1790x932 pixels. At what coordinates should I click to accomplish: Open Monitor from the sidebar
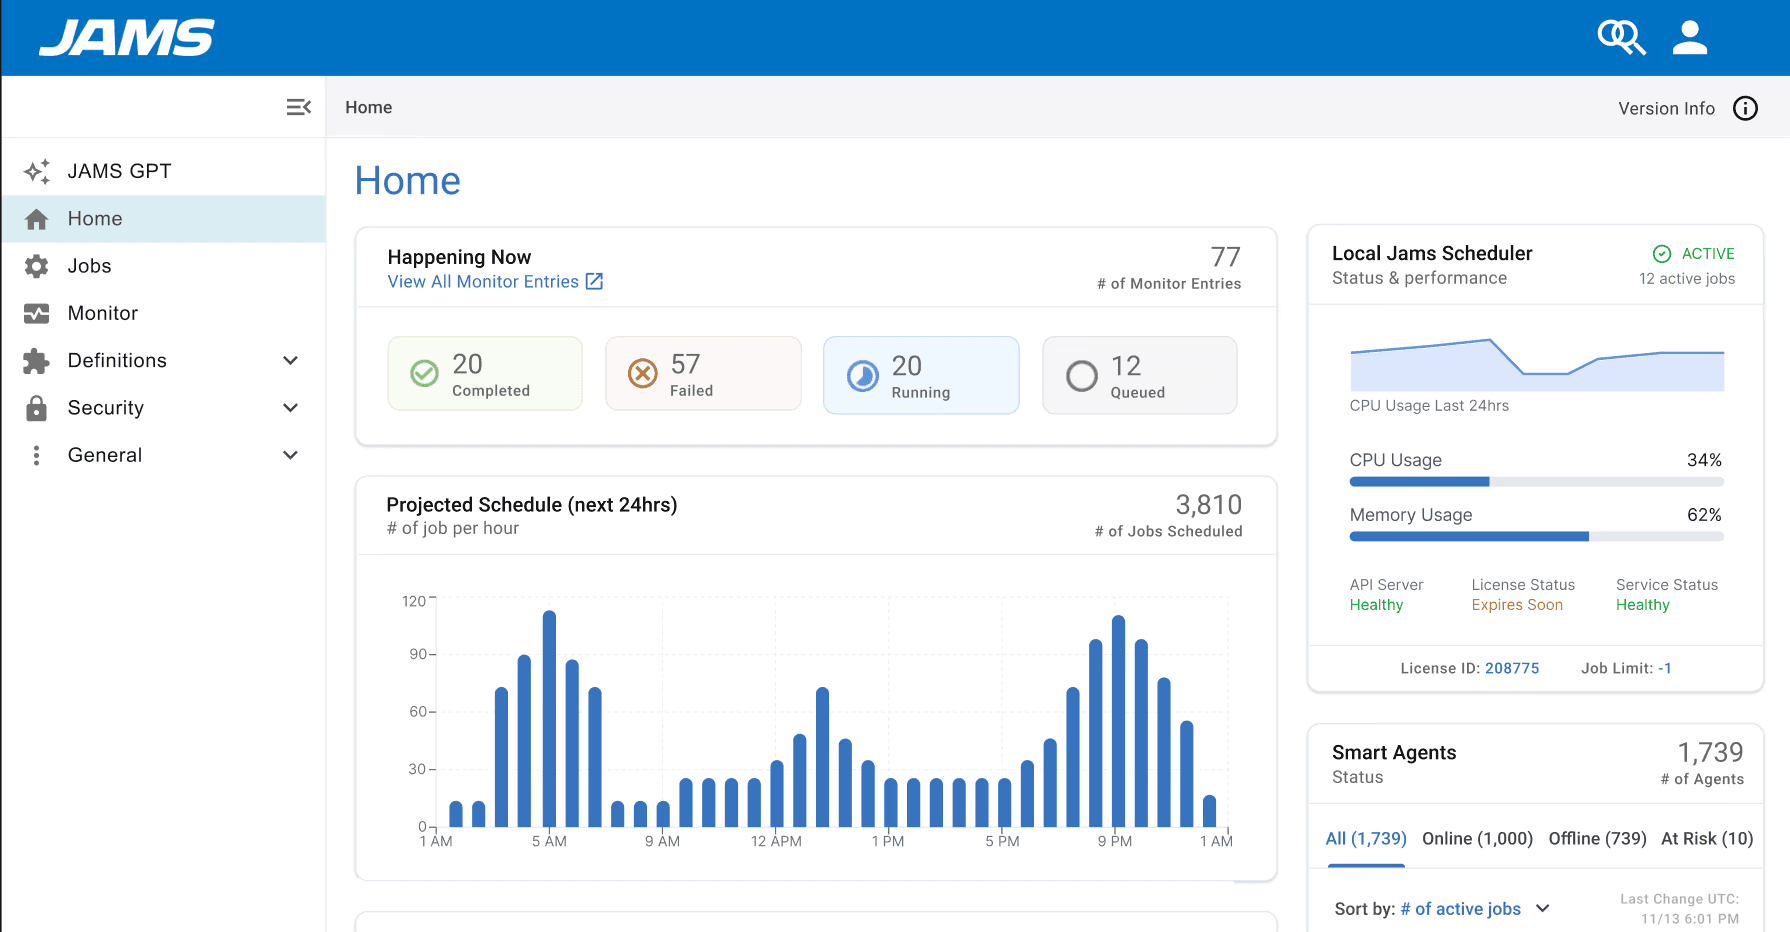pos(164,313)
